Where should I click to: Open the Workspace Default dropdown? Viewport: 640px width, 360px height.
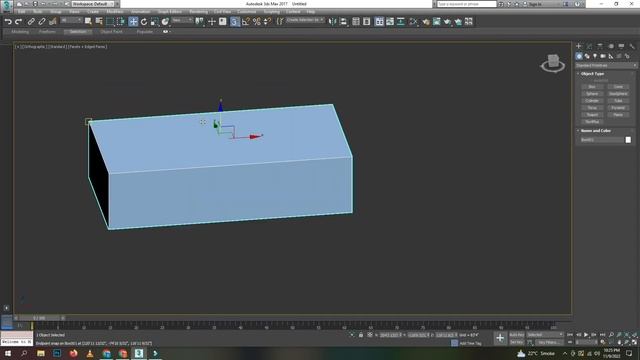click(93, 4)
